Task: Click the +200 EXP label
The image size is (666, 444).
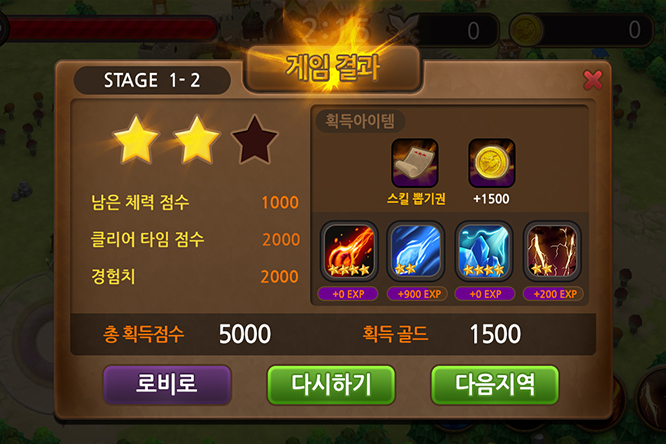Action: pos(553,294)
